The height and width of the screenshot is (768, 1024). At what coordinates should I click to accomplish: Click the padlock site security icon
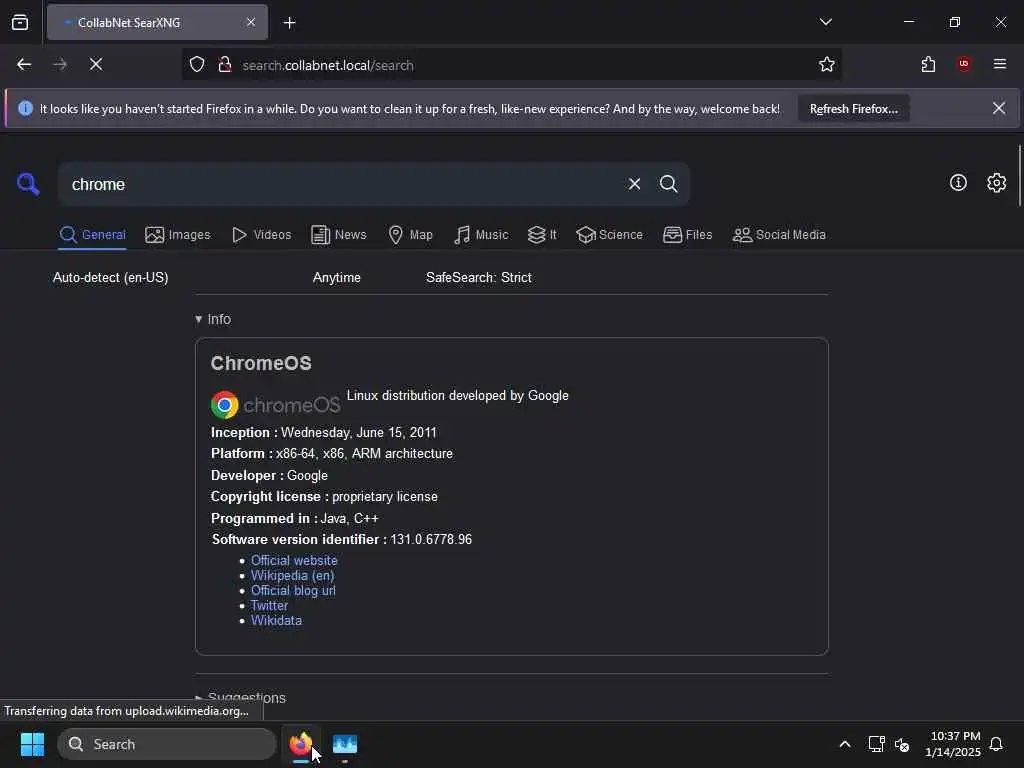click(225, 65)
